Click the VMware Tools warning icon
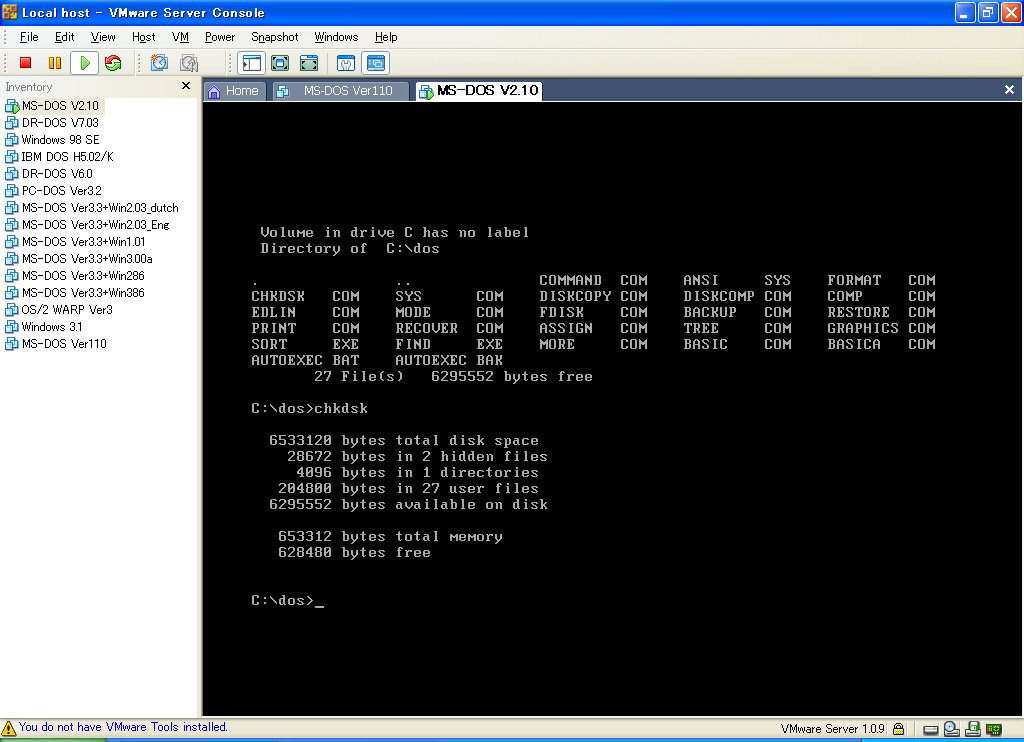 8,728
